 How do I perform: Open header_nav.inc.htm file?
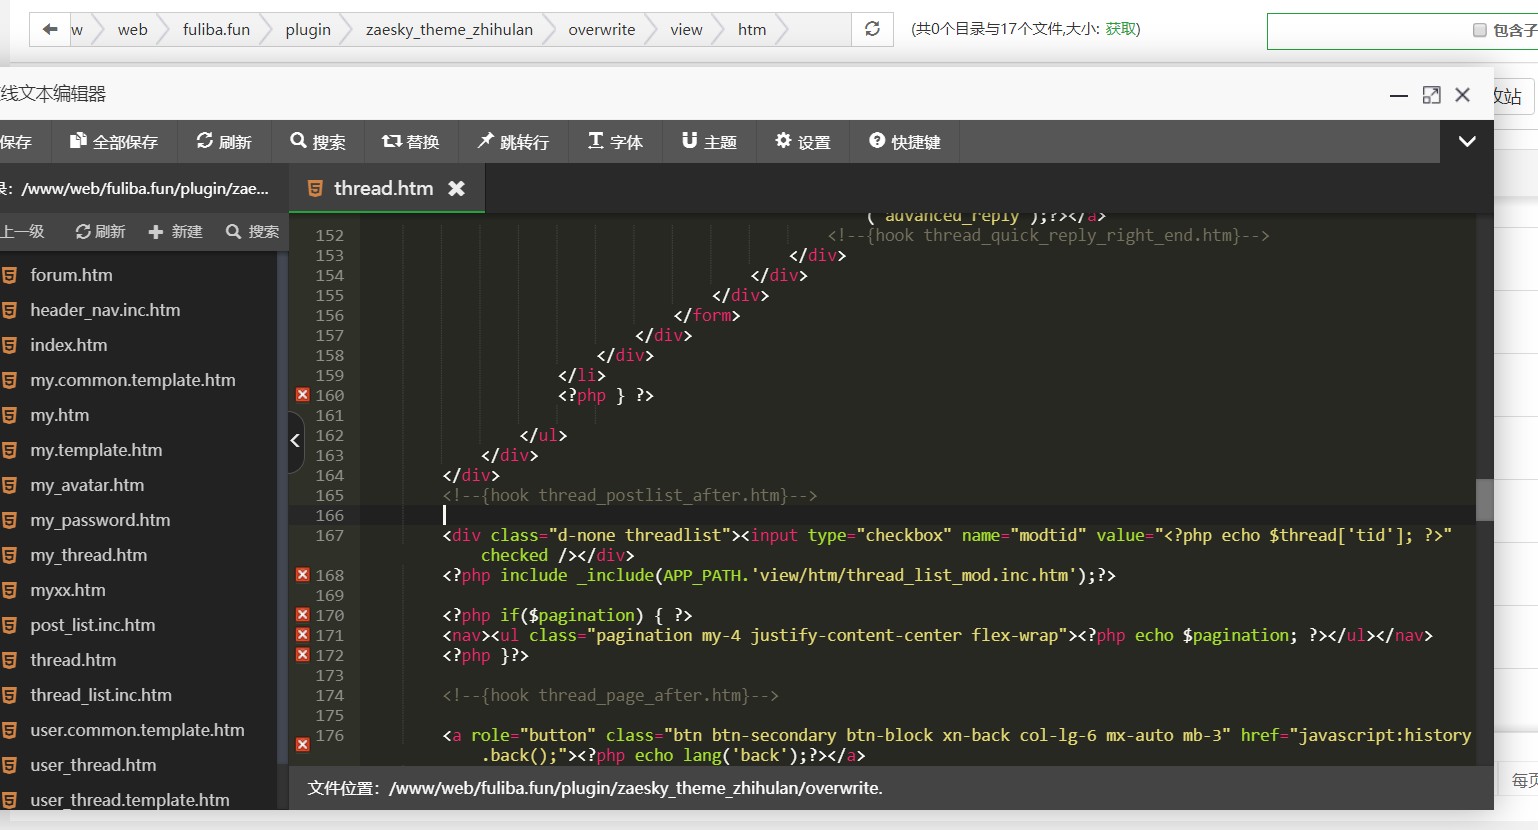pyautogui.click(x=105, y=310)
